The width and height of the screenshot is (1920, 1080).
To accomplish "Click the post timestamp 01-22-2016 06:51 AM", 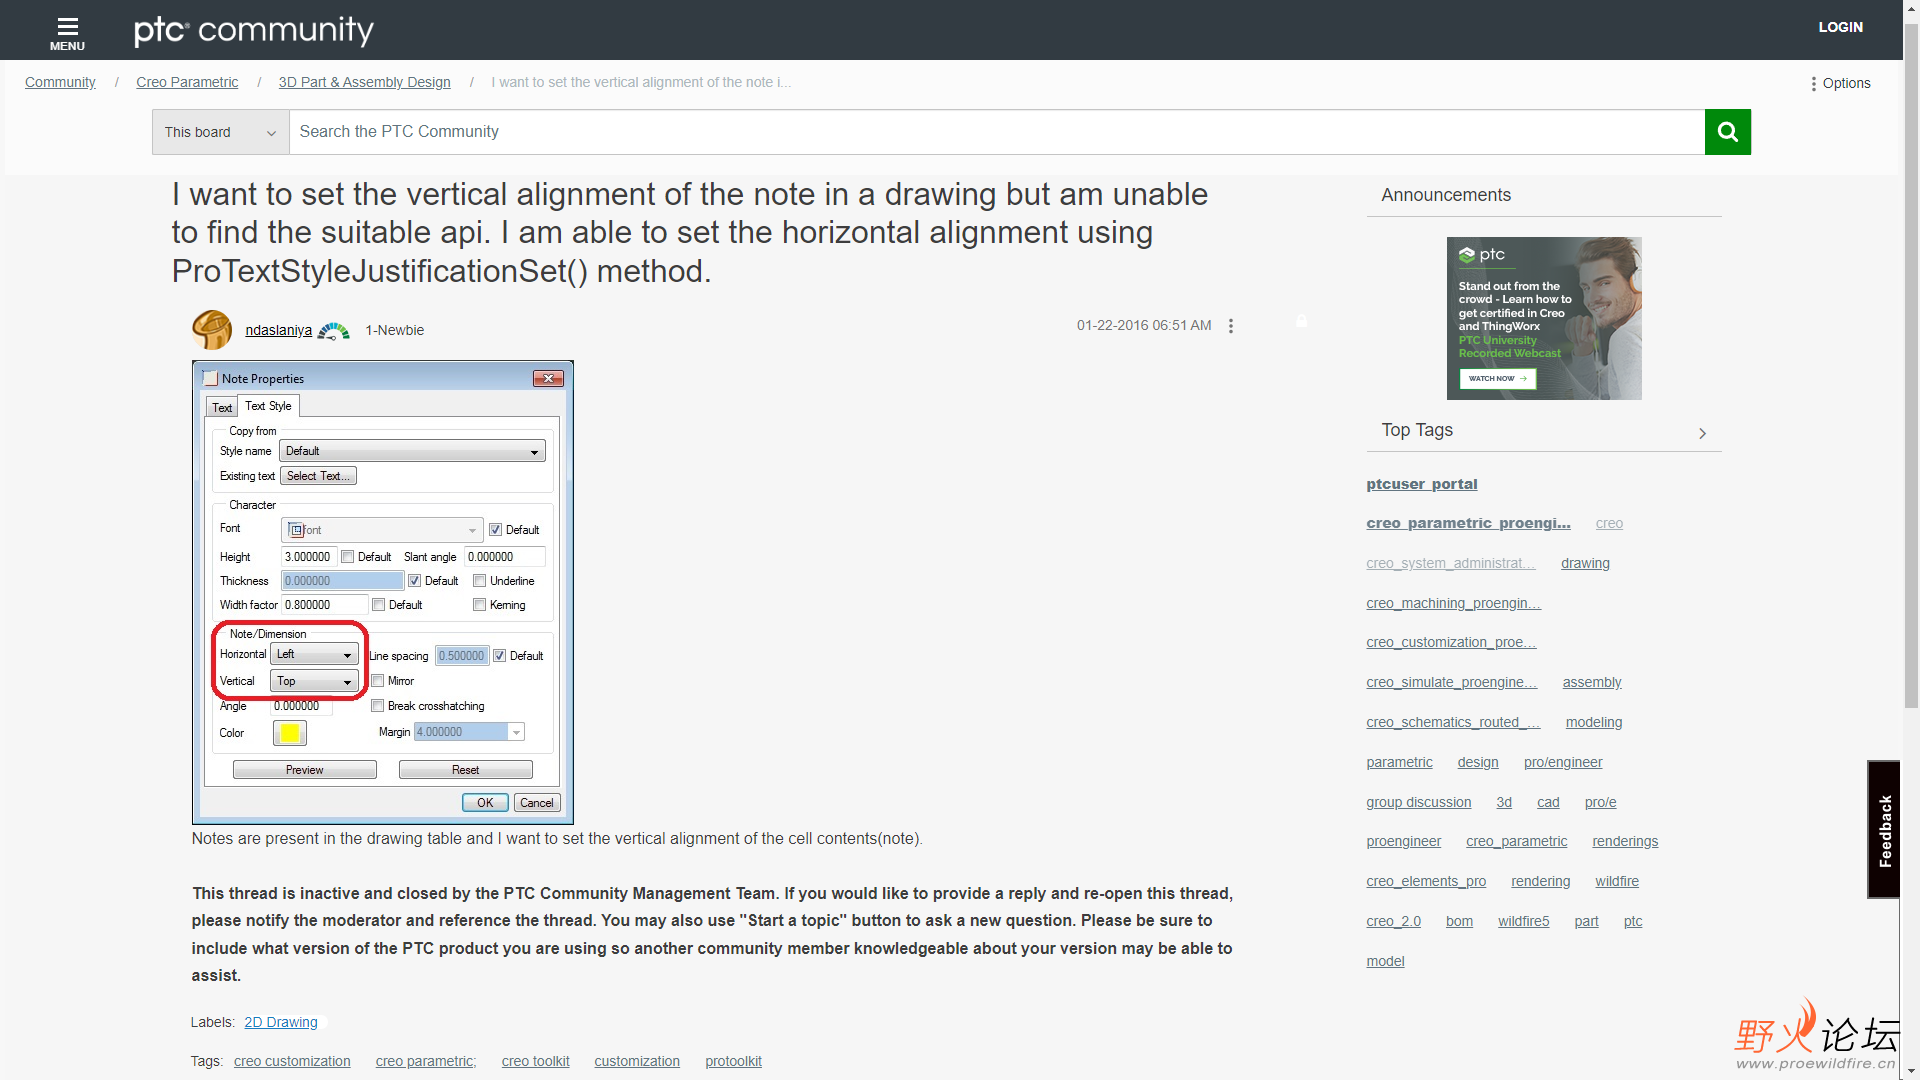I will 1143,325.
